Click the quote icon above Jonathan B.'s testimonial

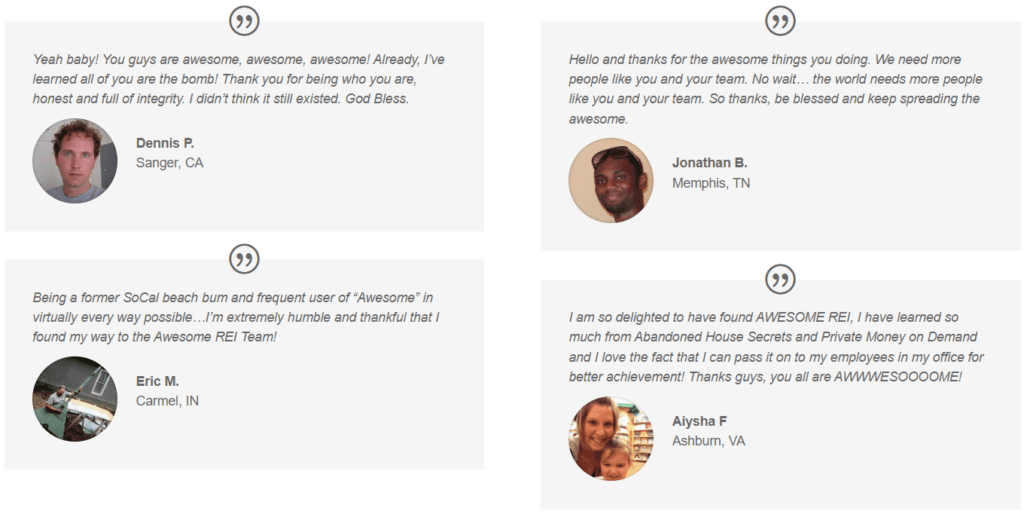point(780,21)
